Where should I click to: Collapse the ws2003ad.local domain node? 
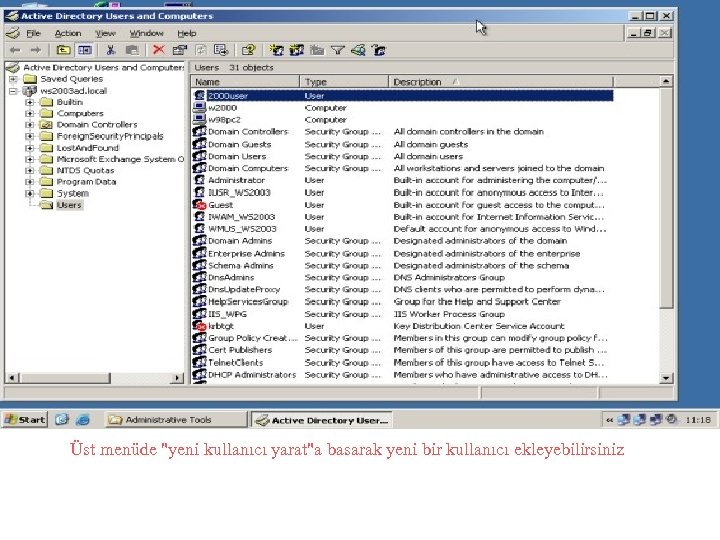[13, 91]
